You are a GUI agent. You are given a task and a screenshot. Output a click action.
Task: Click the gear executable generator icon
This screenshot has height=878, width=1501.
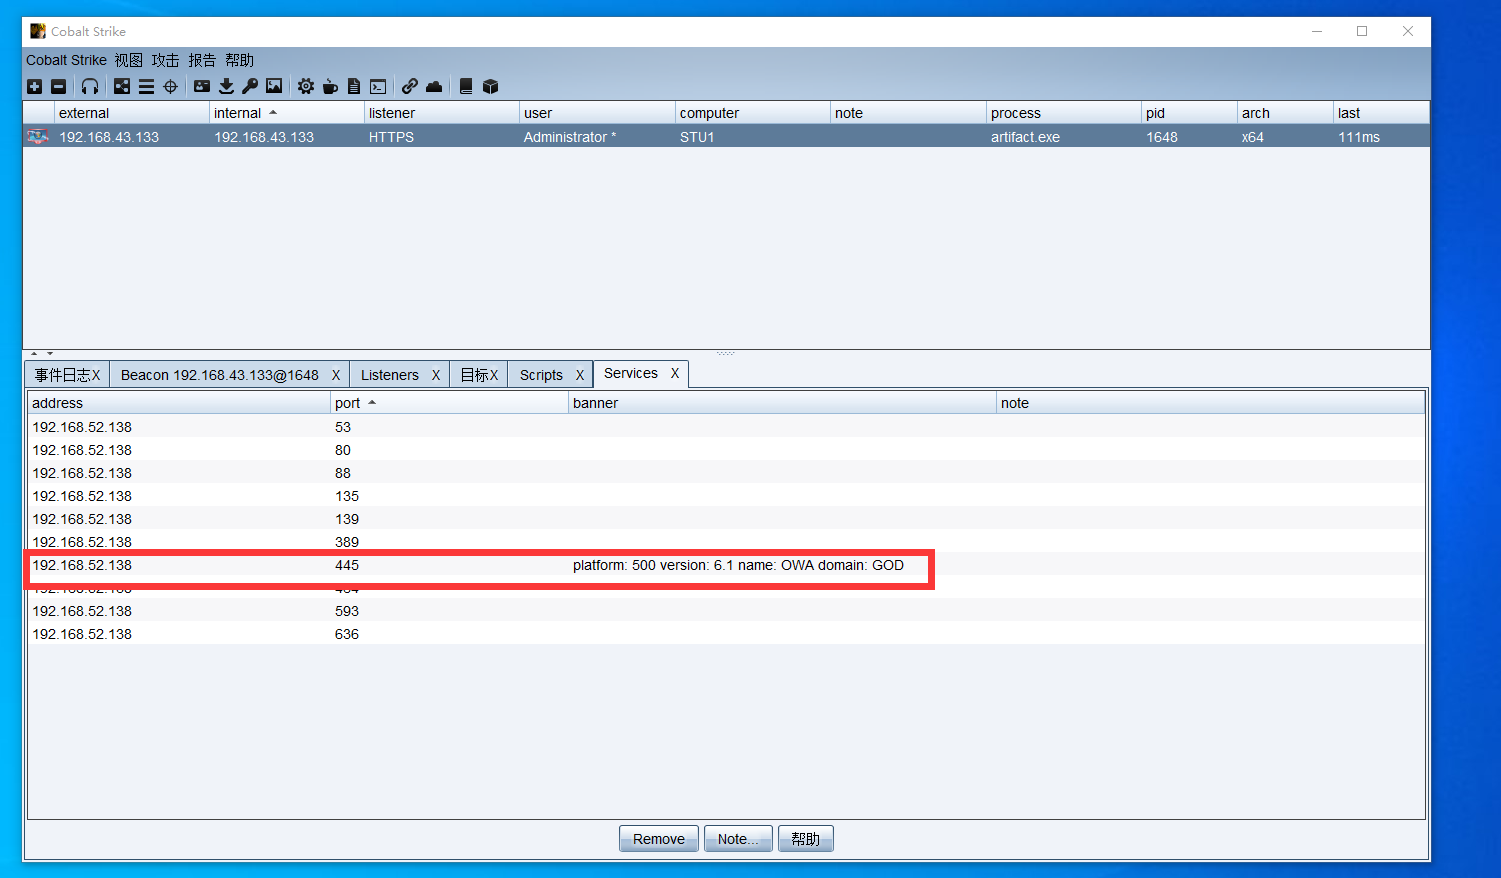306,86
